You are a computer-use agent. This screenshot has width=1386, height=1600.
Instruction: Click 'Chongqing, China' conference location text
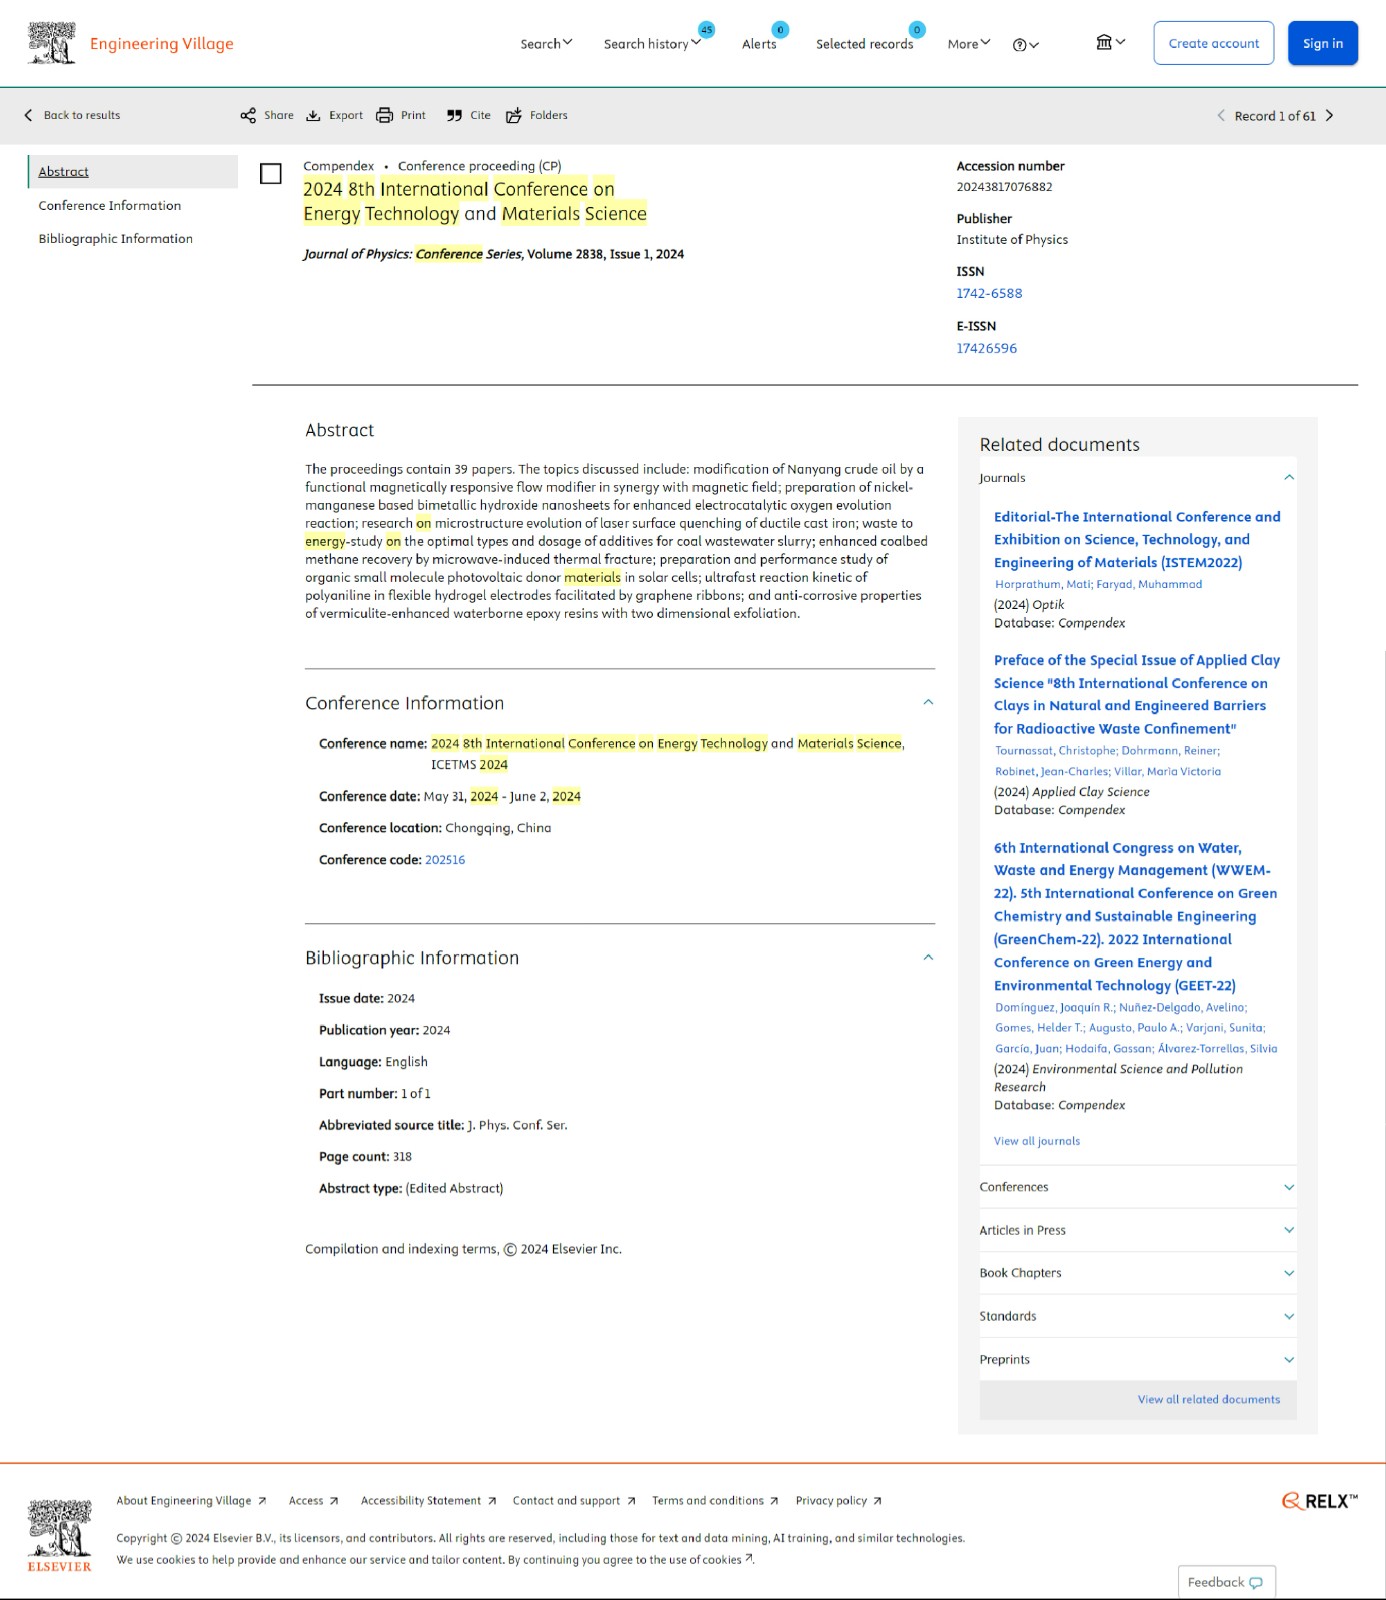(x=498, y=828)
